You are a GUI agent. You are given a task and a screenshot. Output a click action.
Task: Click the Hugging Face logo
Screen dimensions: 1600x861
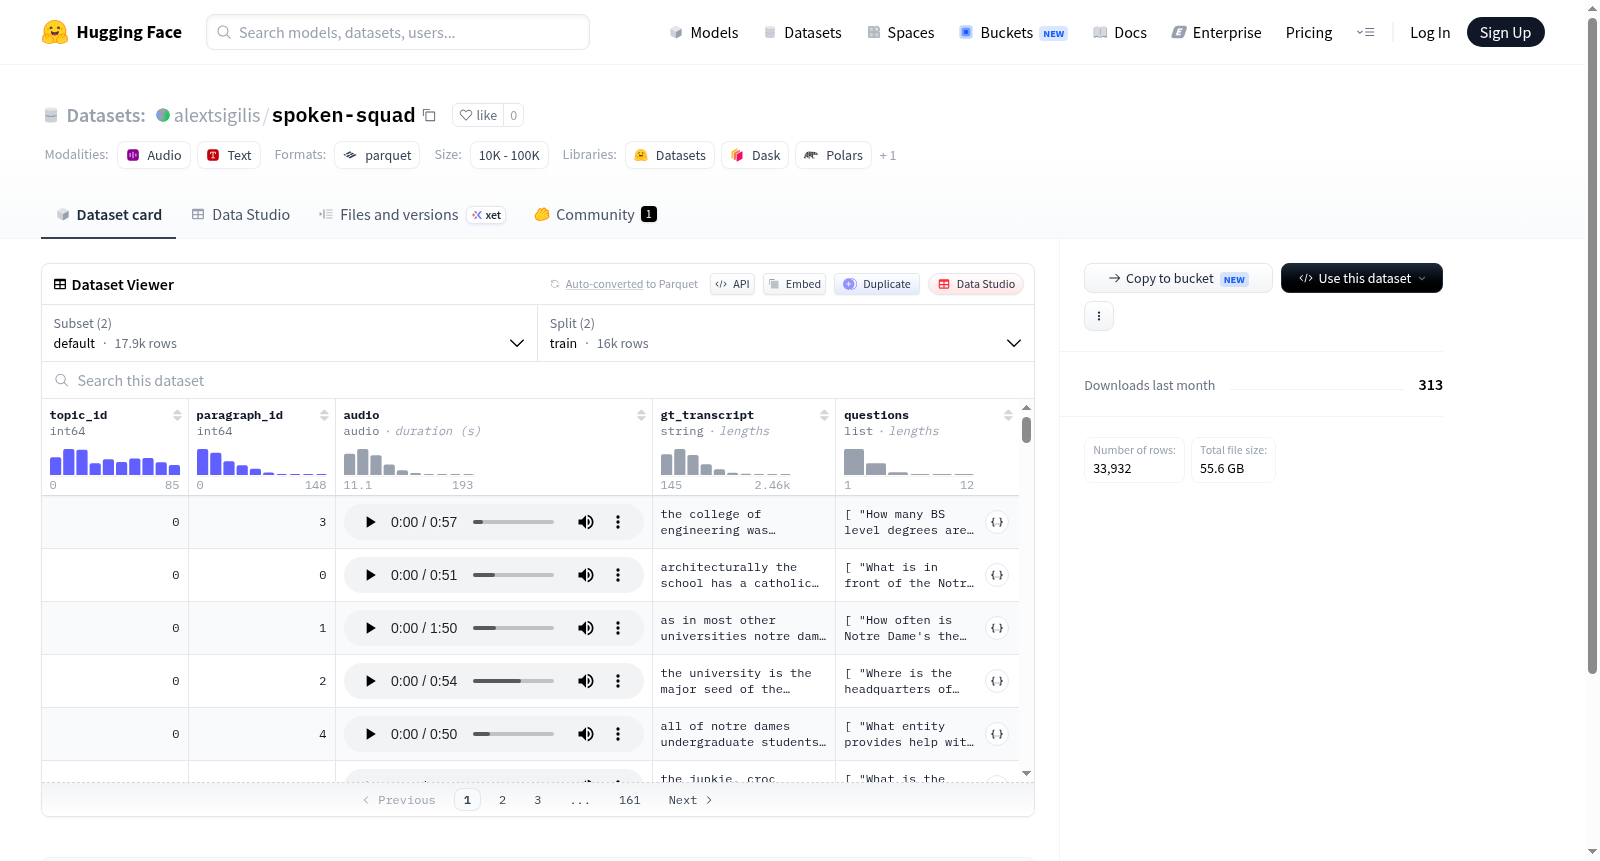[x=111, y=32]
